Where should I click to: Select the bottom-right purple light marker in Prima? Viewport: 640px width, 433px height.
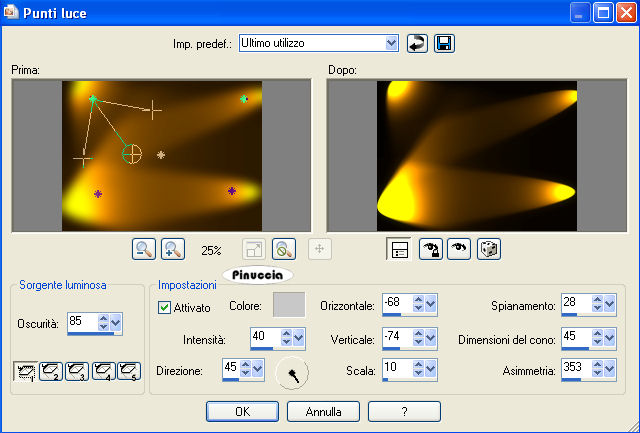(232, 191)
